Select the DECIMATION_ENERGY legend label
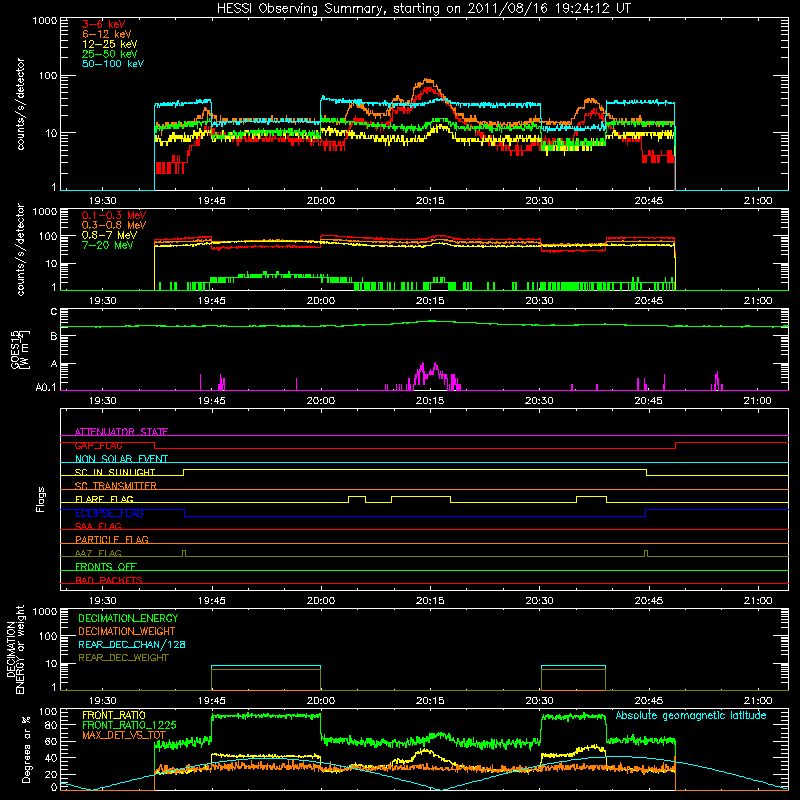Image resolution: width=800 pixels, height=800 pixels. click(128, 618)
